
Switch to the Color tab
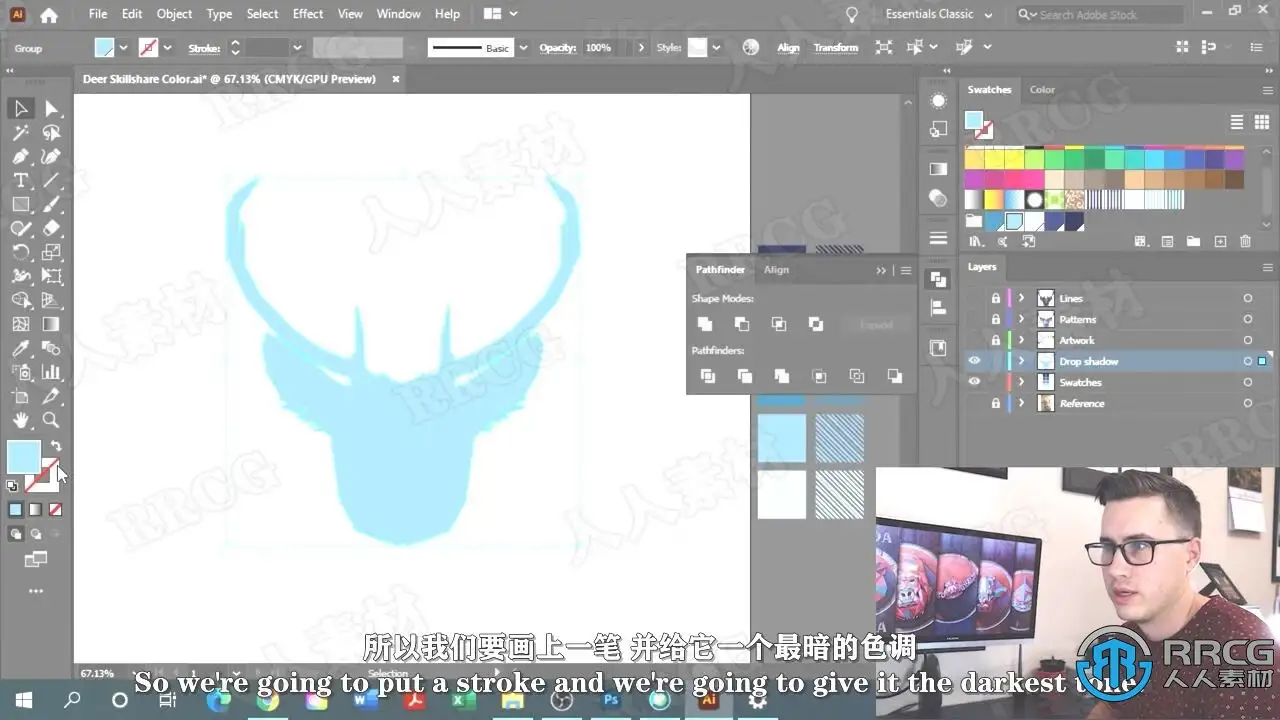[x=1042, y=89]
